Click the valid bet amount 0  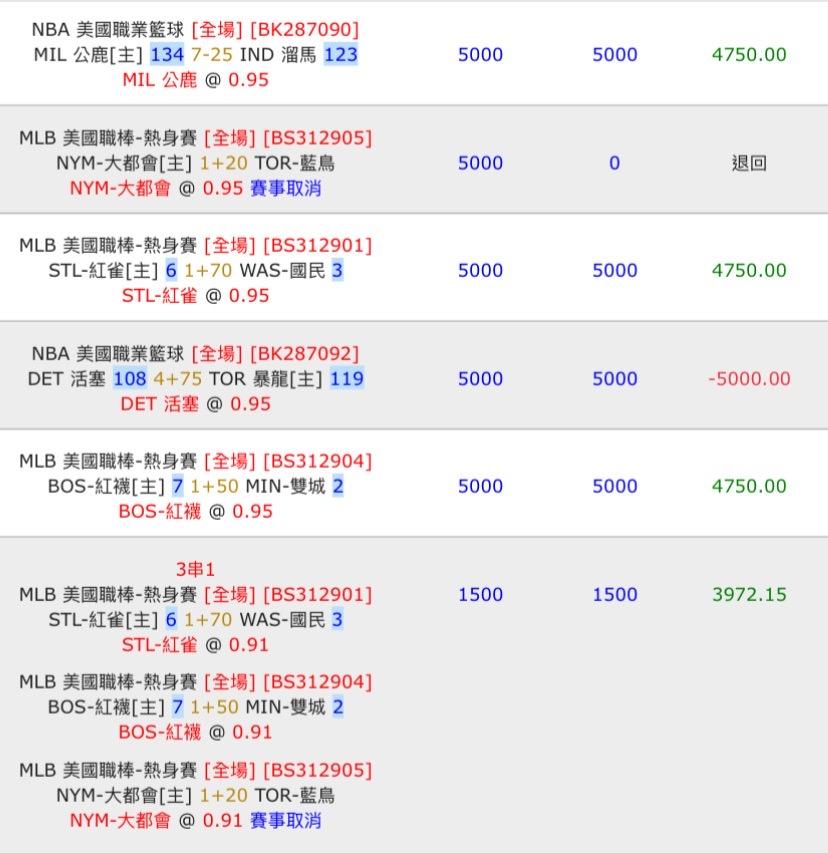614,163
